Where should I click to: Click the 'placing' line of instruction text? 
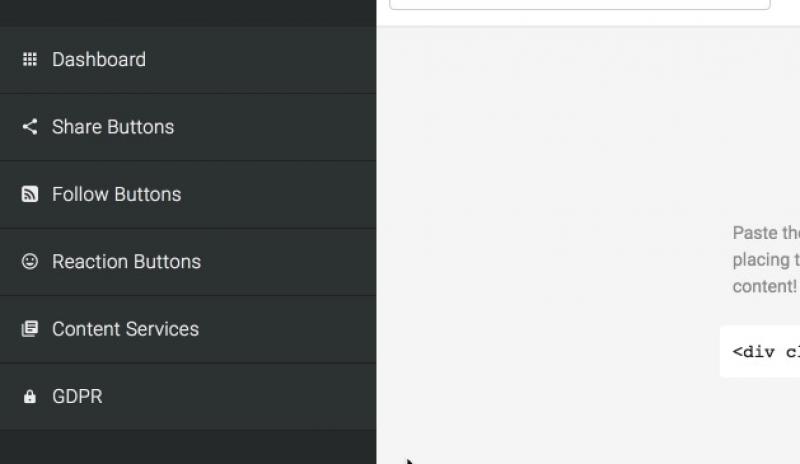766,260
